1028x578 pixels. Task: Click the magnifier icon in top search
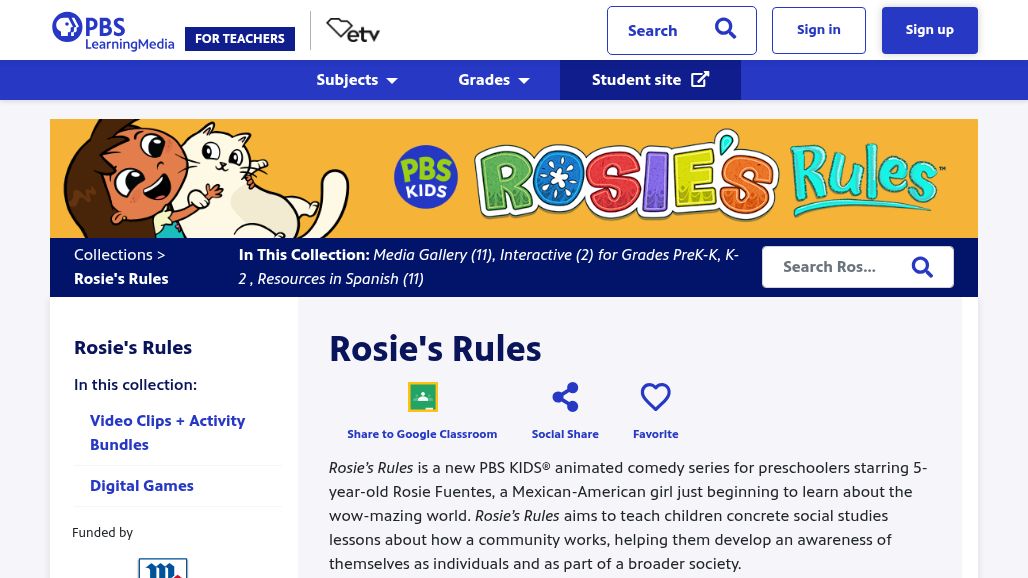725,30
